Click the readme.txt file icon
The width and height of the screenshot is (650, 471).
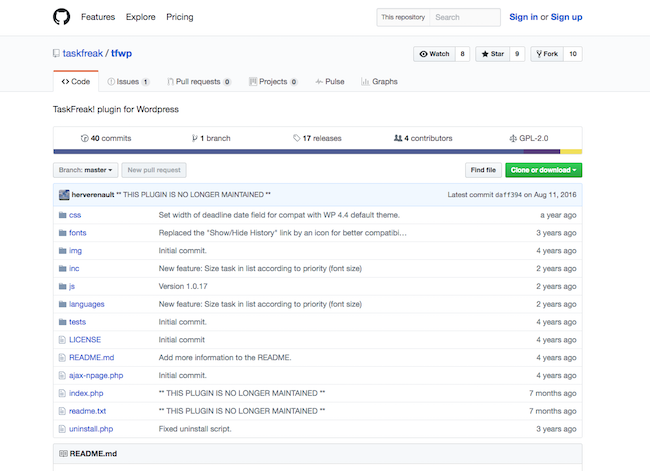pos(62,411)
